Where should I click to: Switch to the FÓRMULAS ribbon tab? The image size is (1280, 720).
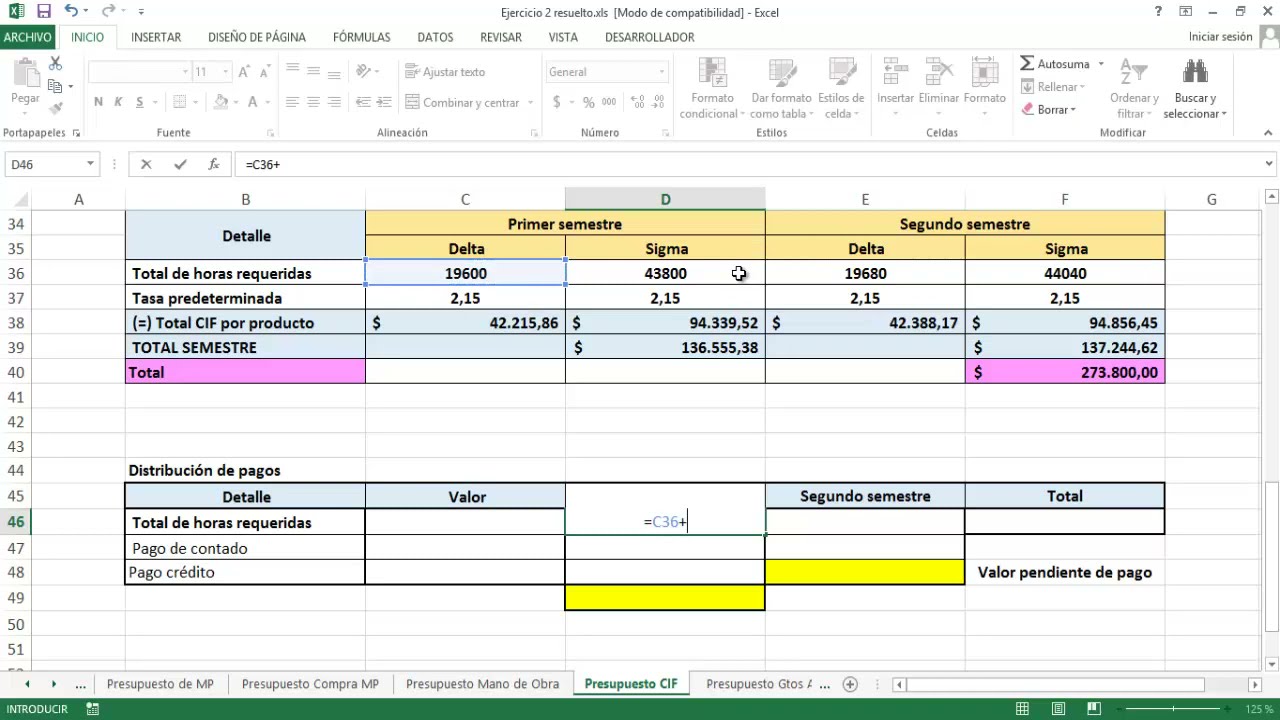tap(361, 37)
